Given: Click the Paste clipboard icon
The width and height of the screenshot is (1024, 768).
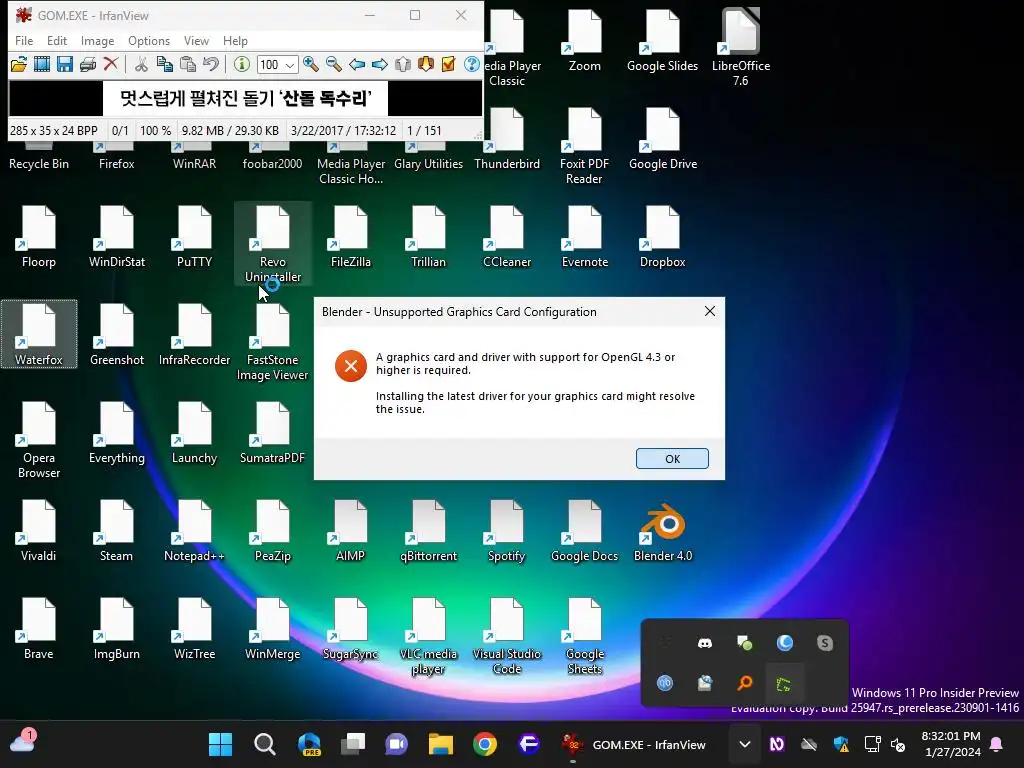Looking at the screenshot, I should click(x=188, y=64).
